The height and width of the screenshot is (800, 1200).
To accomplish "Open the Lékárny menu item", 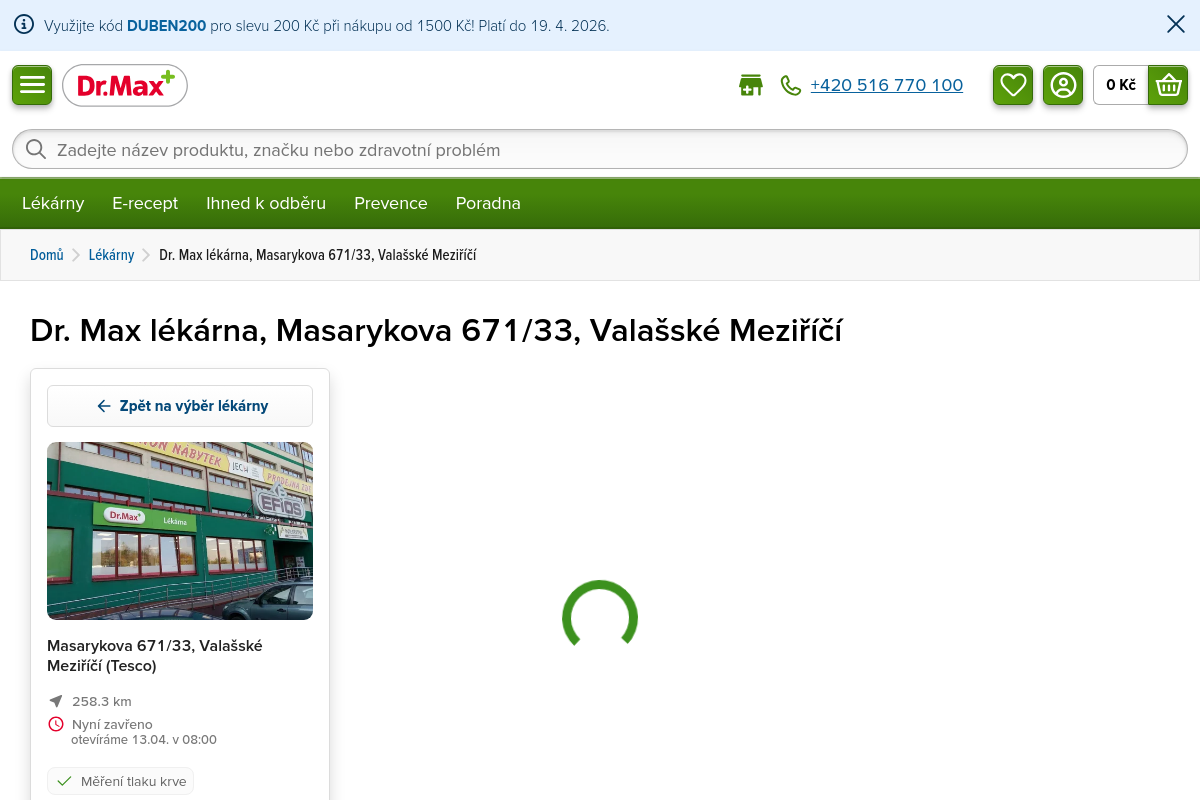I will [53, 203].
